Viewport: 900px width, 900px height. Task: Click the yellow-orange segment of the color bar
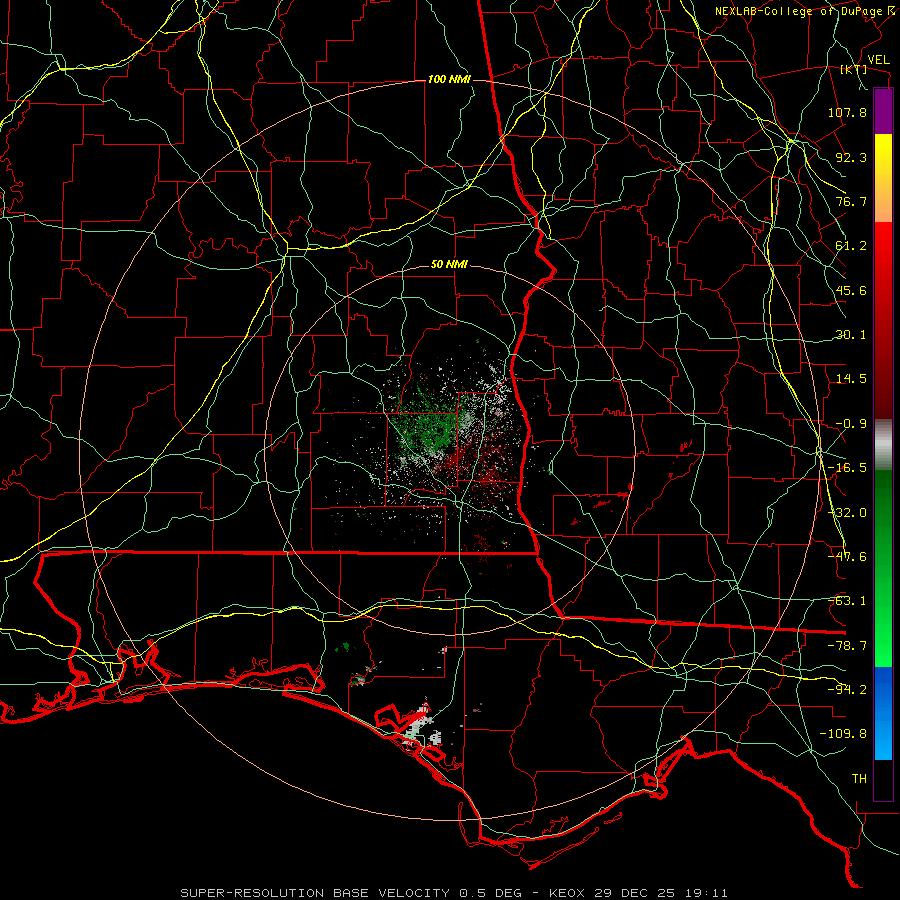click(883, 178)
